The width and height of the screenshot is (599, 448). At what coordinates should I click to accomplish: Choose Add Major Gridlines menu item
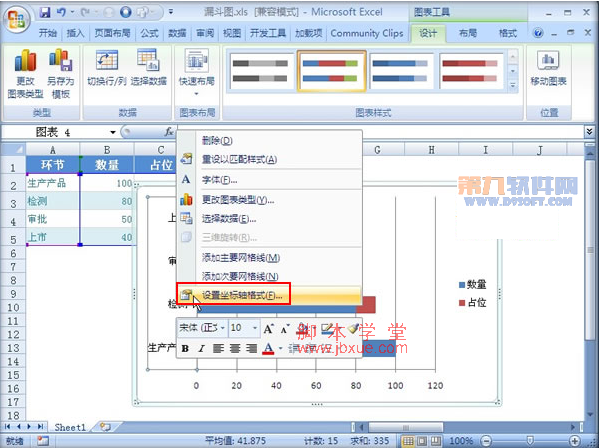(x=269, y=258)
